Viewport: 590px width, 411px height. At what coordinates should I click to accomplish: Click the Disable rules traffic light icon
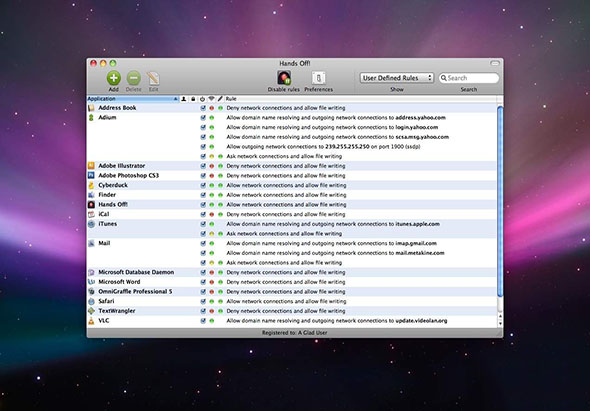284,78
